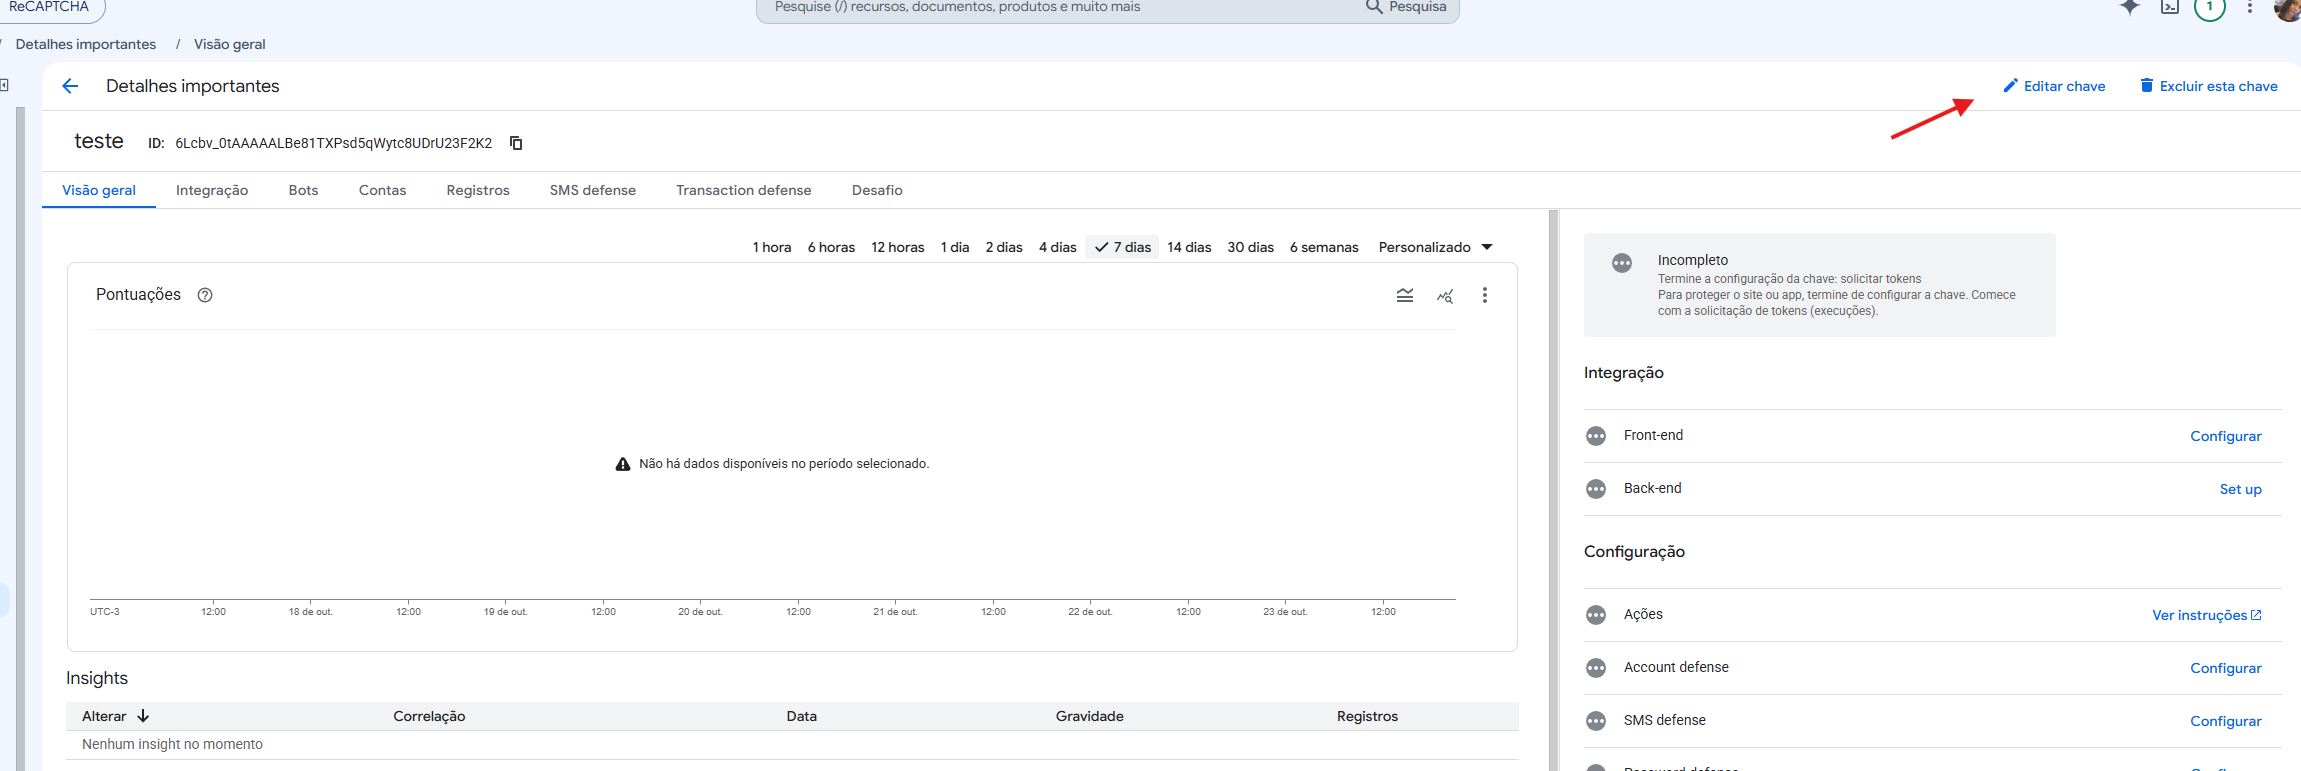
Task: Click the pencil Editar chave button
Action: pyautogui.click(x=2054, y=86)
